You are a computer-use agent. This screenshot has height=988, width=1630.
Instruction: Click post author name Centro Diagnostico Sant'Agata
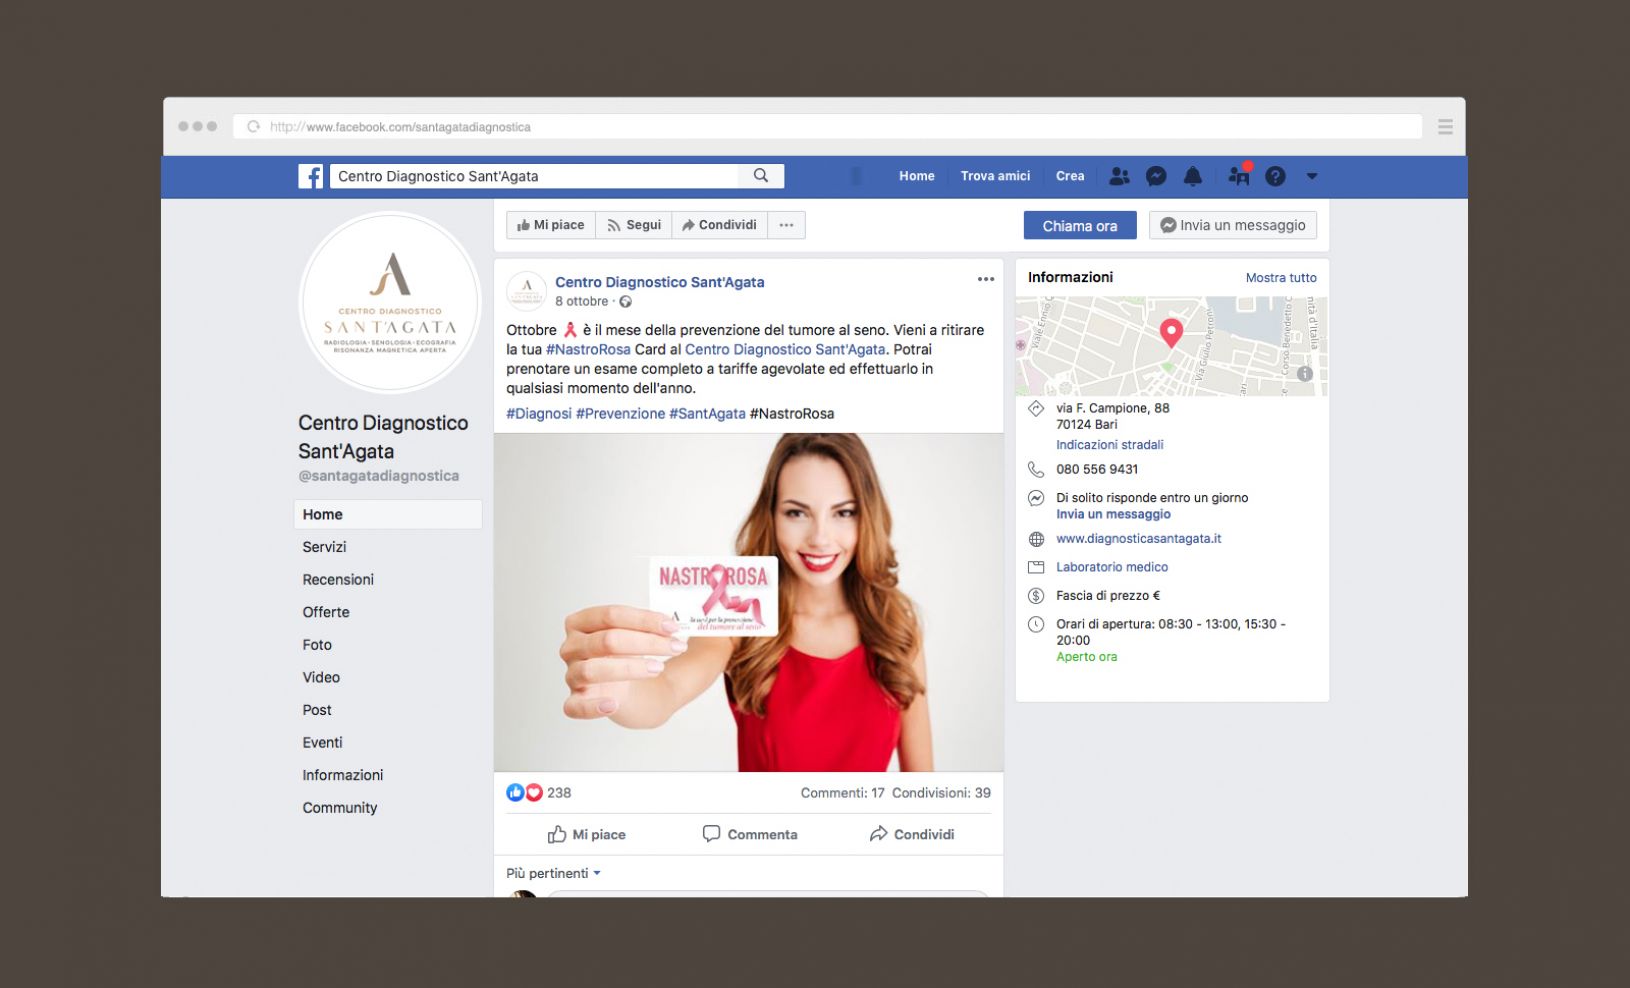(660, 282)
